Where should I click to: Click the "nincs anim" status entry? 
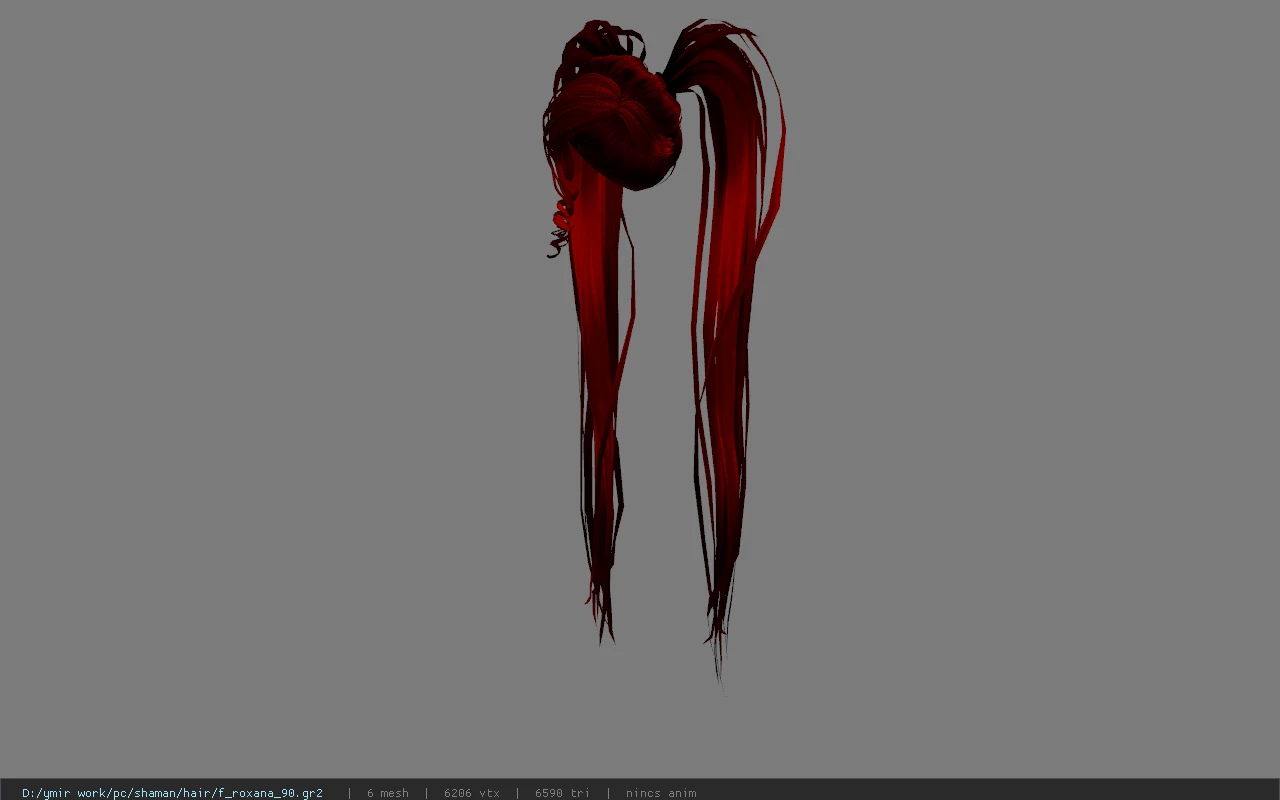[x=661, y=793]
